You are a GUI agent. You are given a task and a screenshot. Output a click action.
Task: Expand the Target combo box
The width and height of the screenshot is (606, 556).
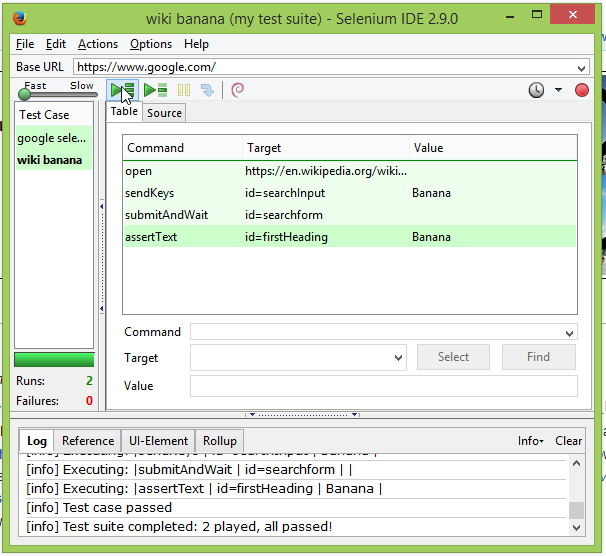click(398, 358)
